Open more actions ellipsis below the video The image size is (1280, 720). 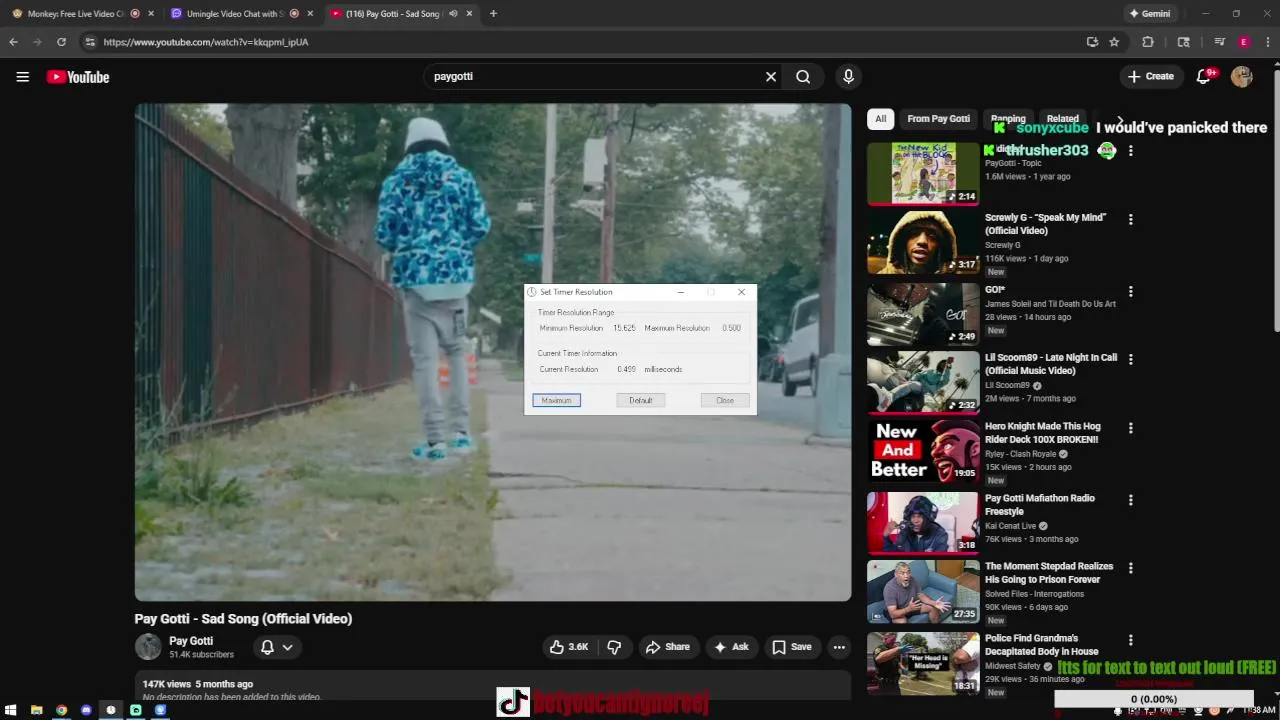(839, 647)
